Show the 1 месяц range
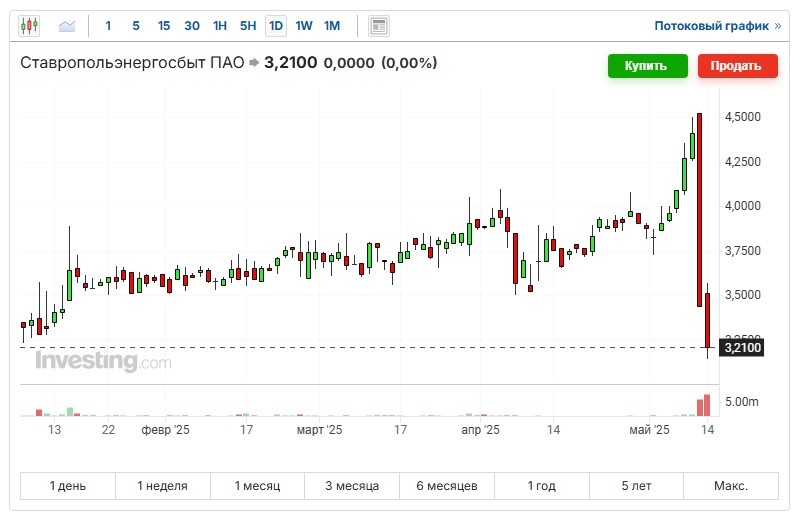 click(x=257, y=485)
